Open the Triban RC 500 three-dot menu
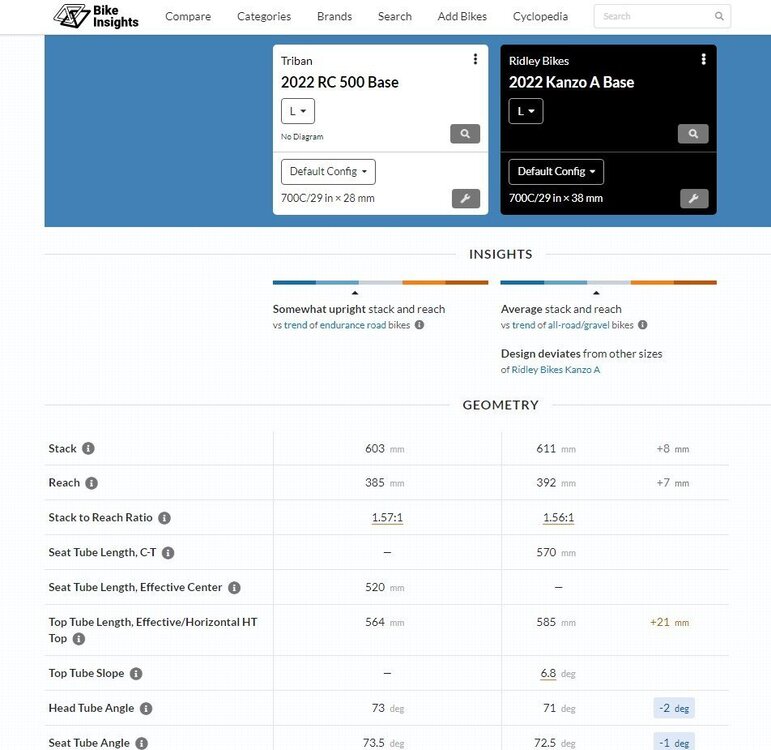The image size is (771, 750). [x=475, y=60]
